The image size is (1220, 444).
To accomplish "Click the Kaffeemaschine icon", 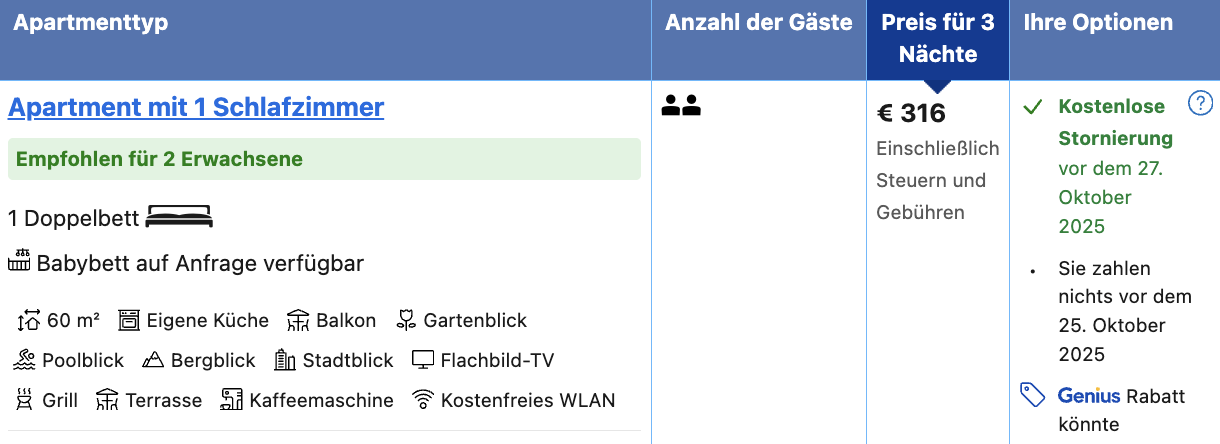I will 232,400.
